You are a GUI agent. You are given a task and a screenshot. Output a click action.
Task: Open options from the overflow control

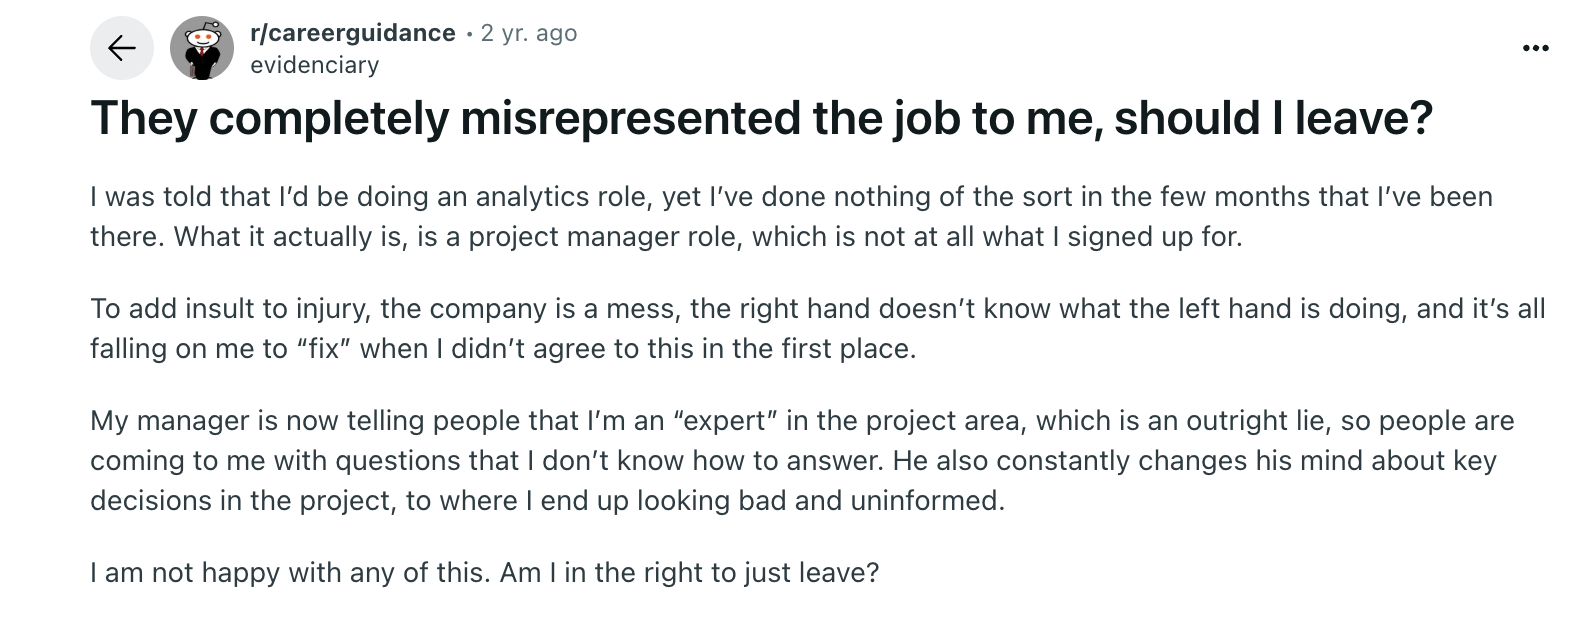tap(1536, 47)
